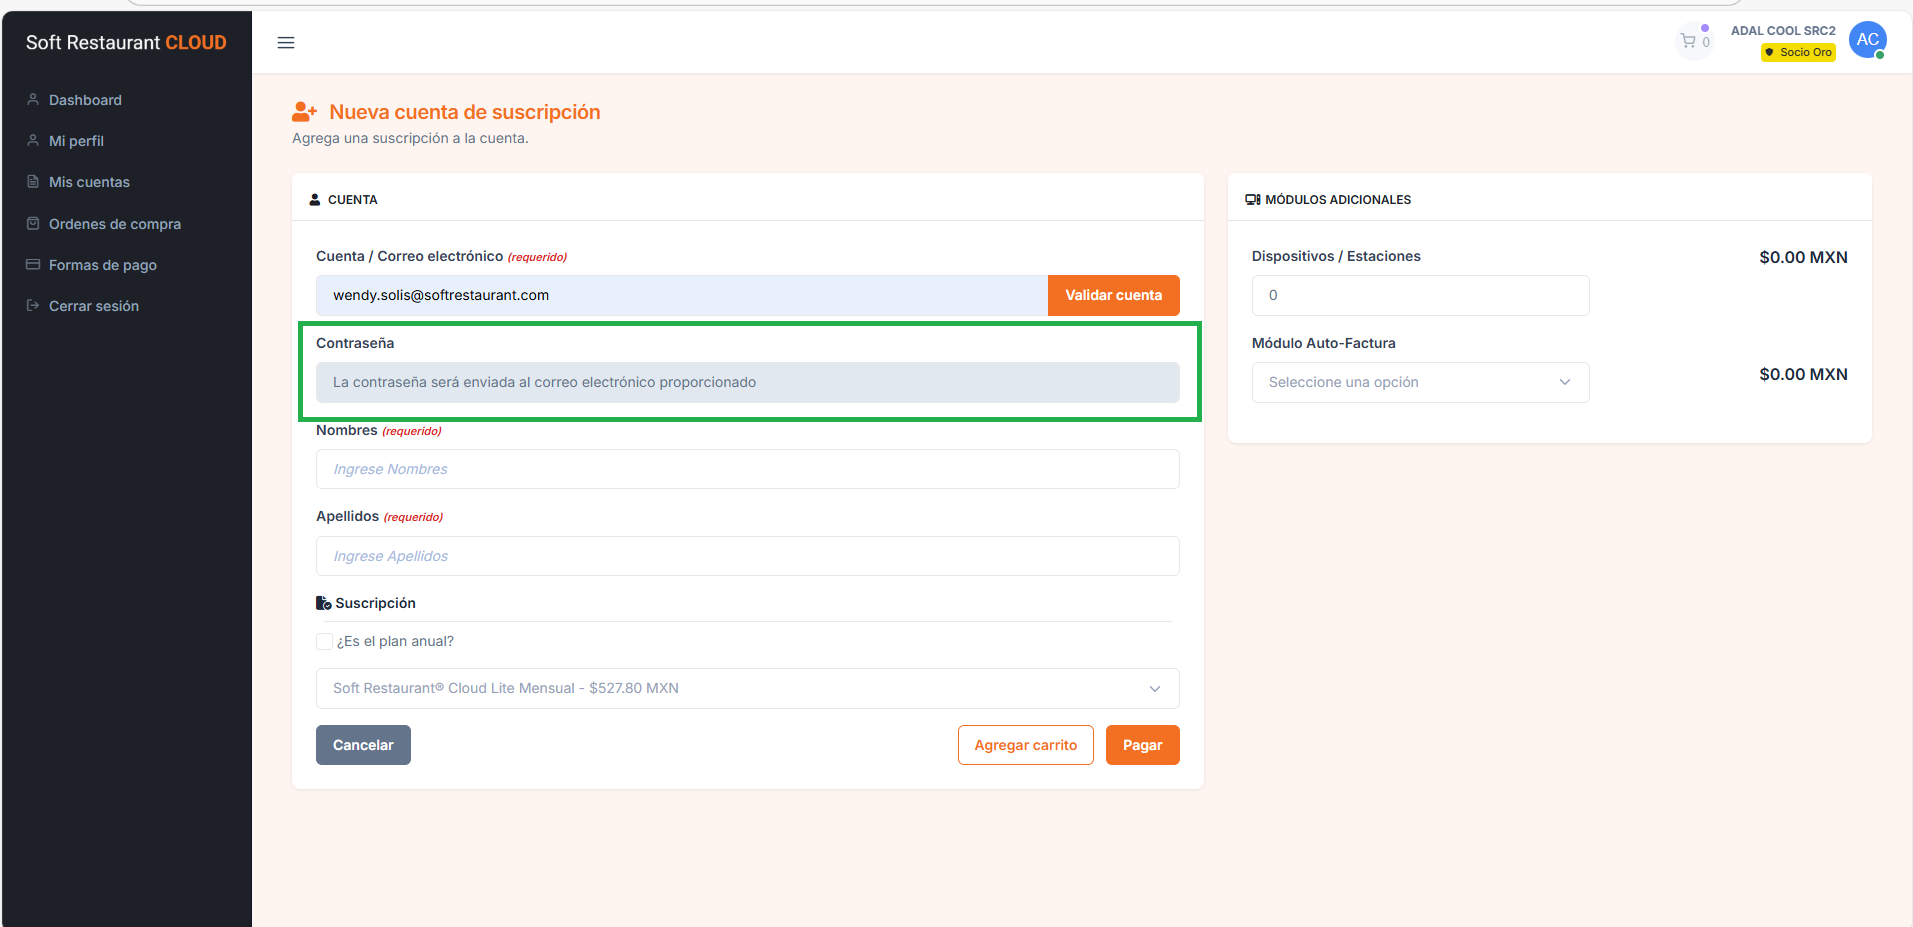
Task: Click the Dispositivos / Estaciones number field
Action: [1420, 295]
